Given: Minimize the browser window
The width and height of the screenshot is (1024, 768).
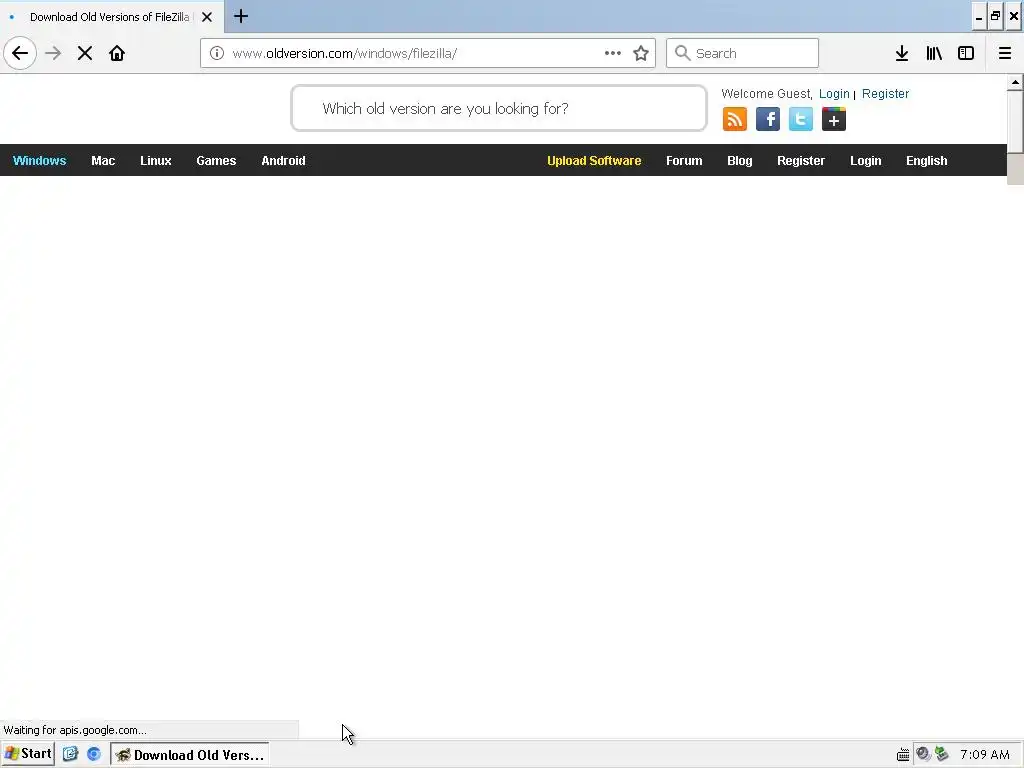Looking at the screenshot, I should tap(979, 16).
